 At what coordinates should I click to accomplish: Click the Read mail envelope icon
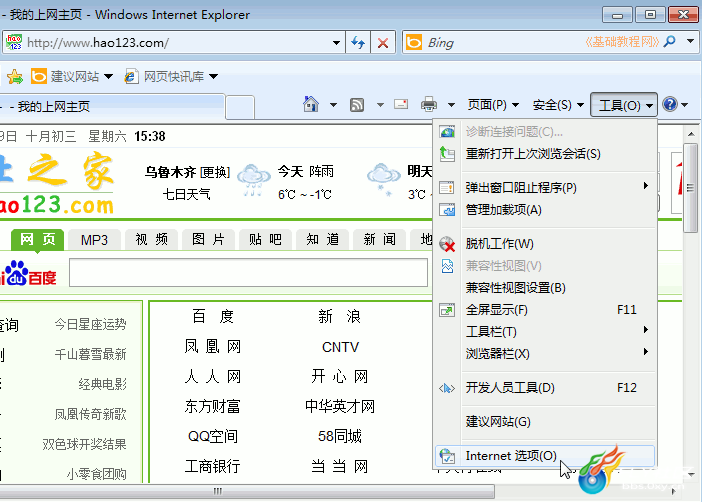coord(401,104)
